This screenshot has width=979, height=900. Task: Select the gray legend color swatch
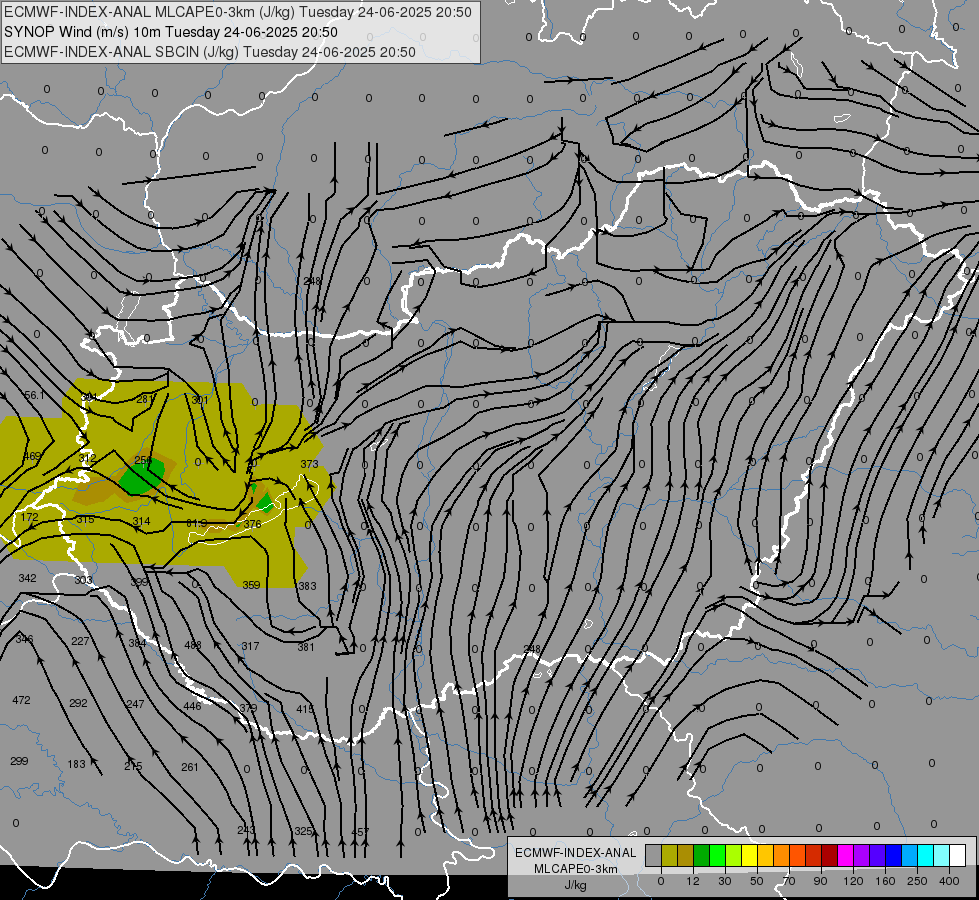tap(654, 856)
